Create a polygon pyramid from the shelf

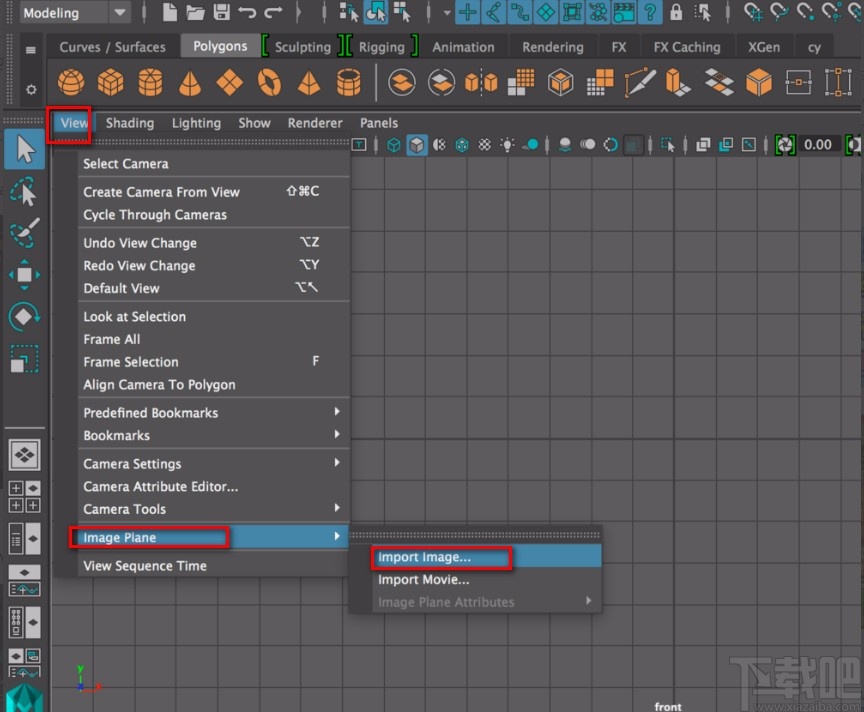[x=309, y=83]
